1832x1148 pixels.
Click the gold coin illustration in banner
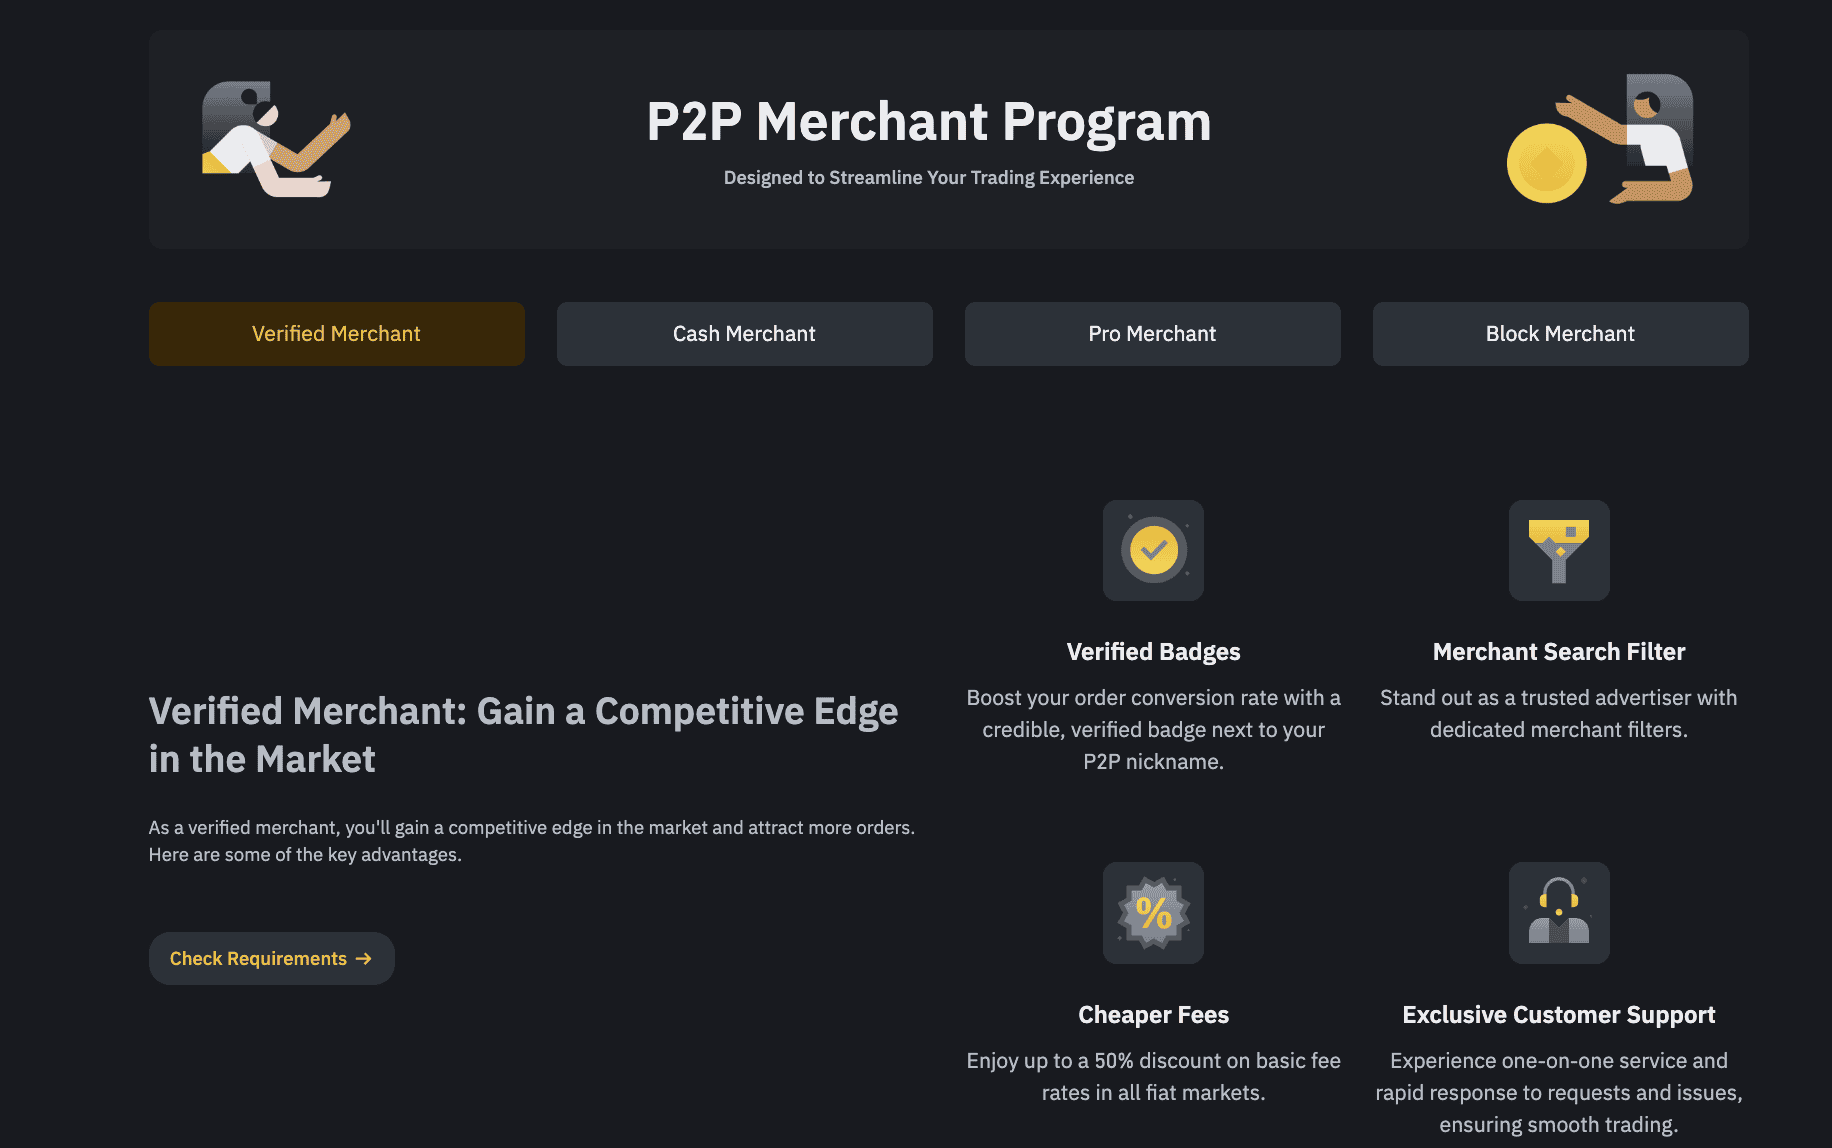coord(1546,163)
